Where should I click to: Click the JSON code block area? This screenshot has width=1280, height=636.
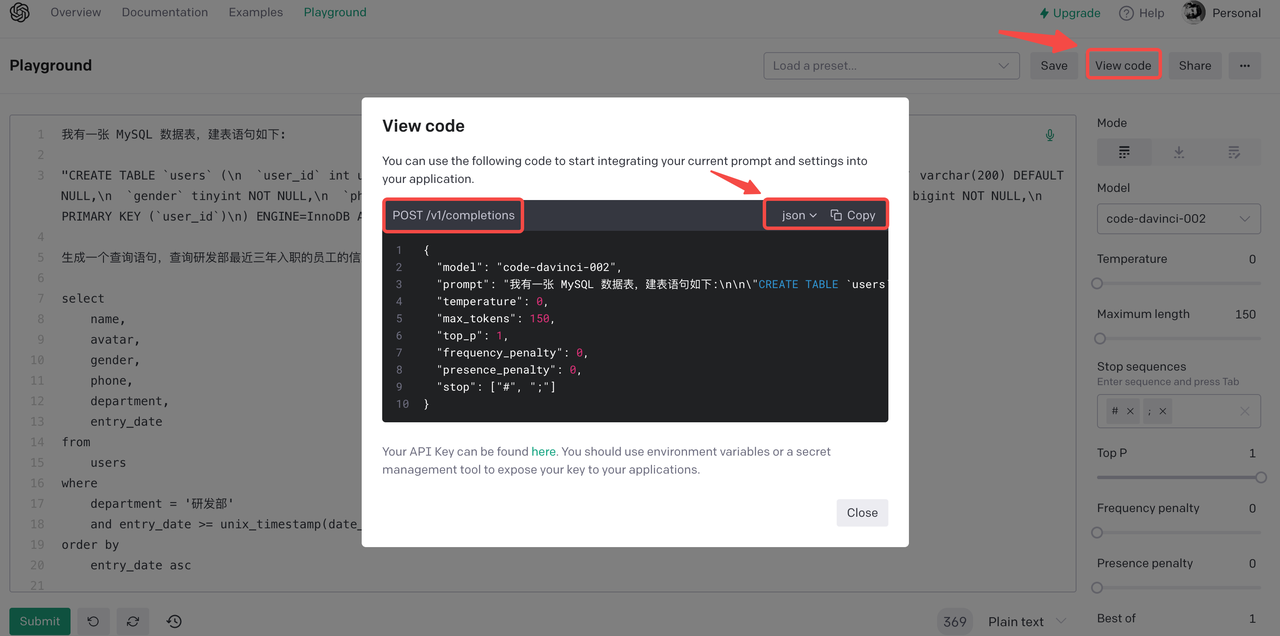tap(635, 326)
